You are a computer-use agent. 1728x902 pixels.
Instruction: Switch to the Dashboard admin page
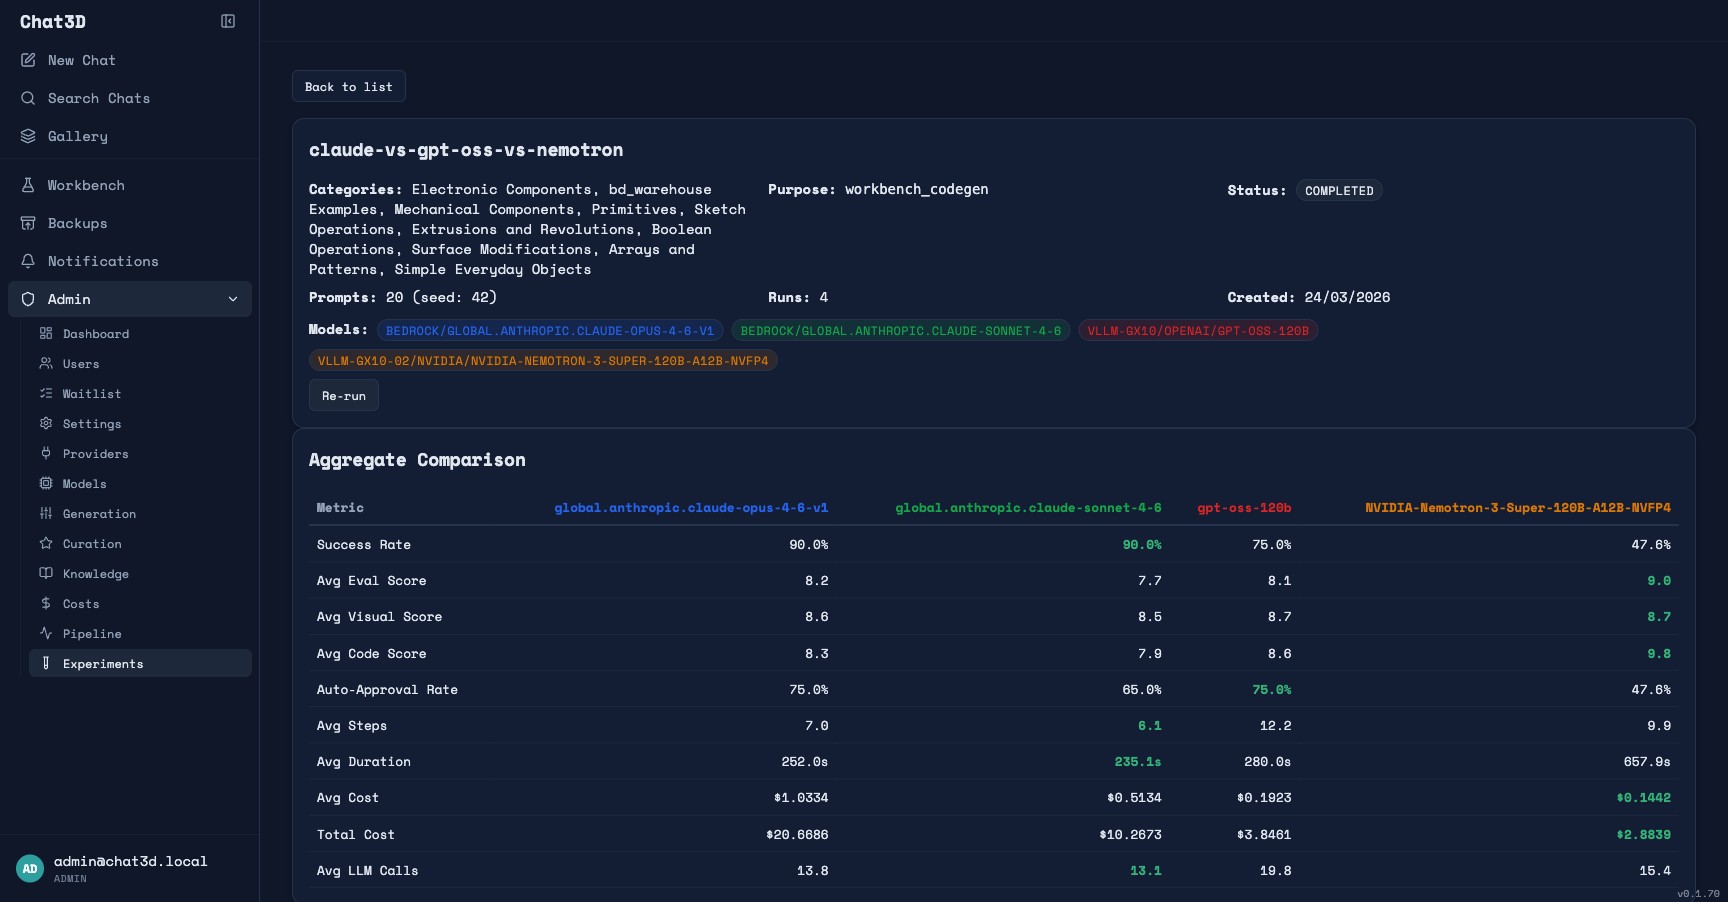(96, 333)
